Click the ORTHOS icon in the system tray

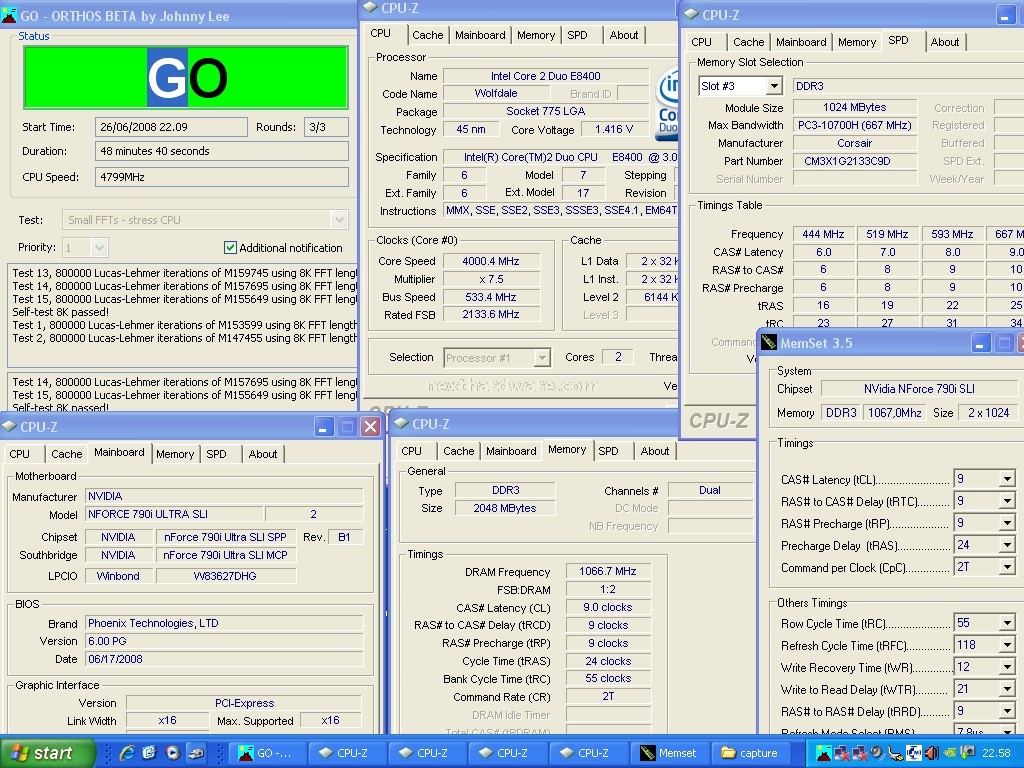(x=824, y=753)
